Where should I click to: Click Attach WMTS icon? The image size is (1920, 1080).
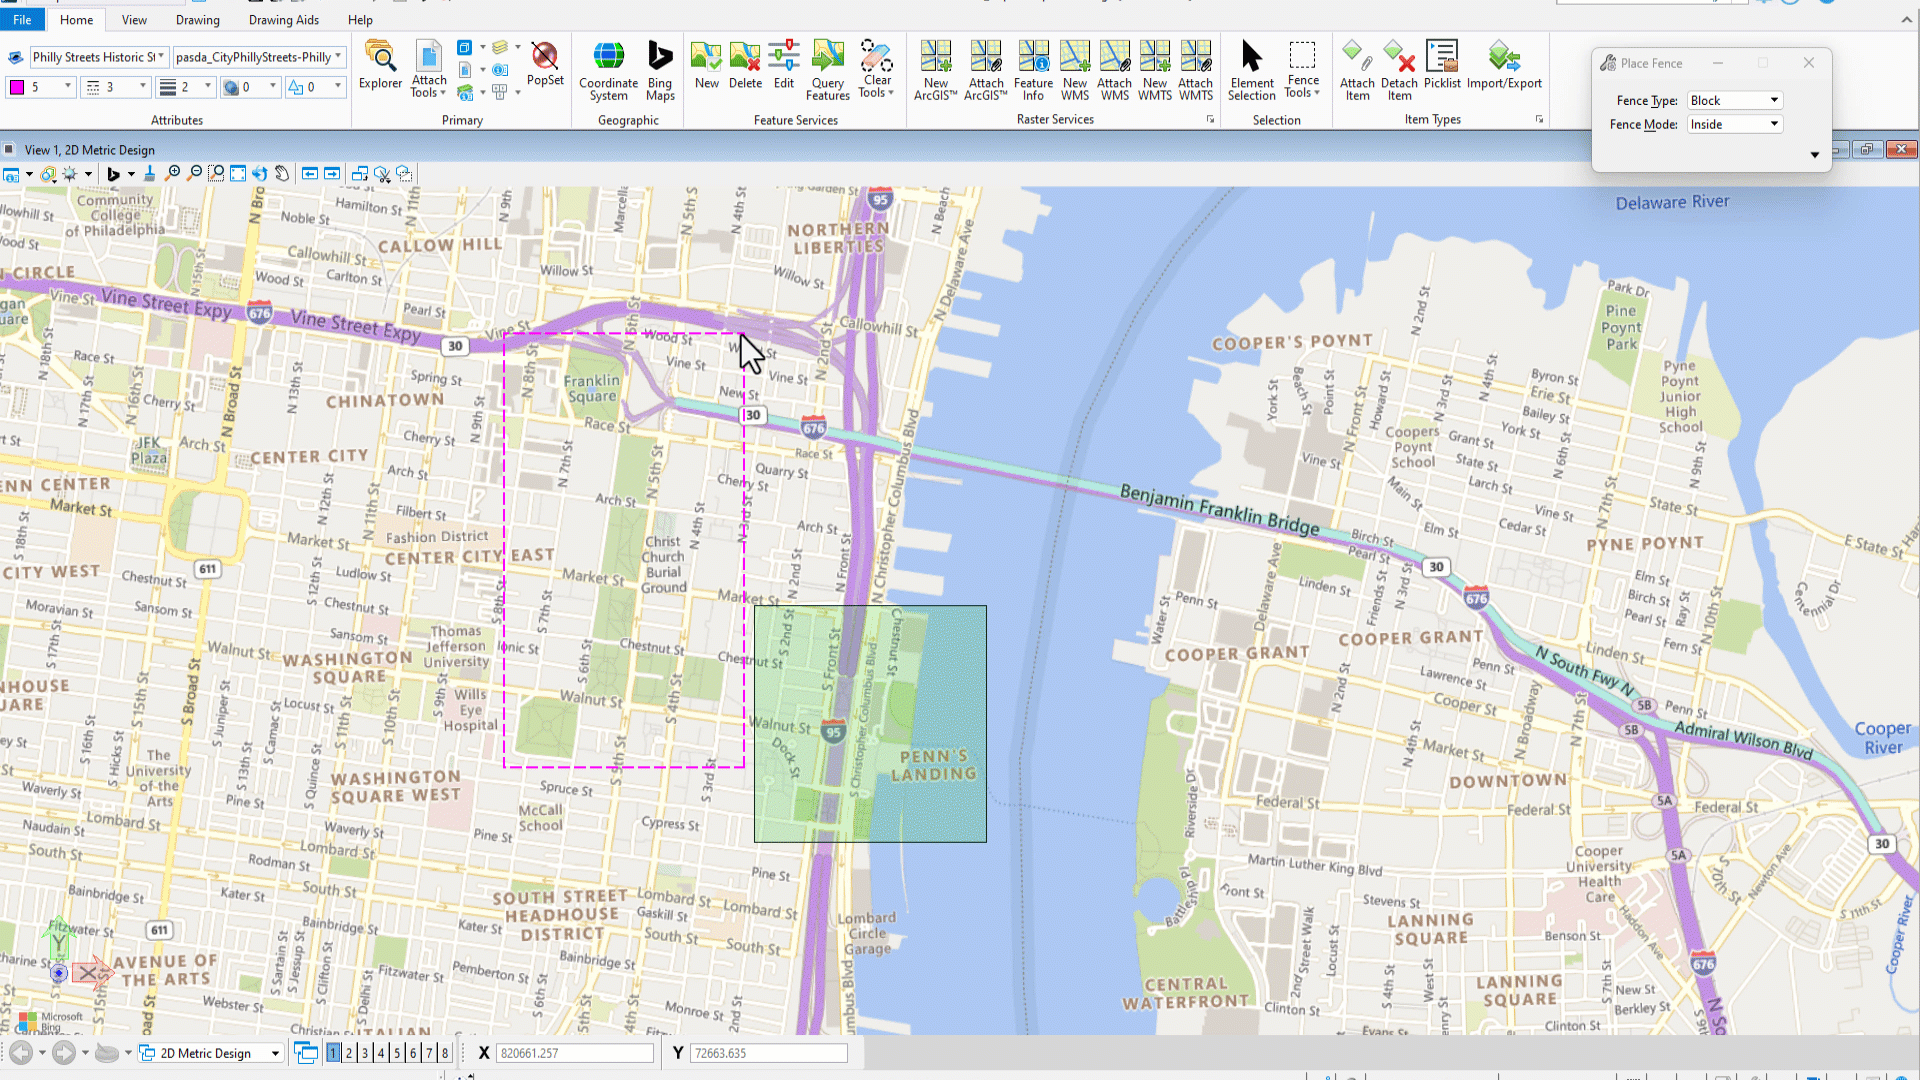click(1195, 71)
